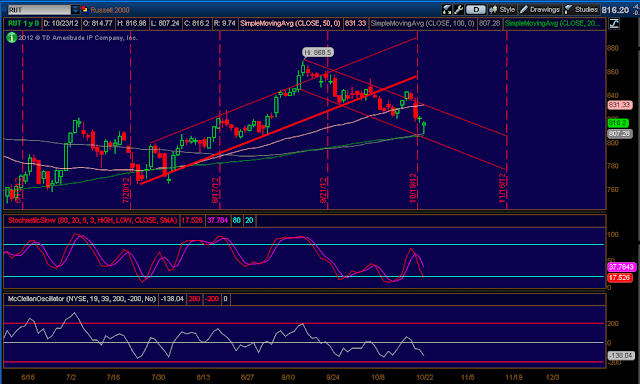
Task: Click the -138.04 McClellan header value
Action: point(172,299)
